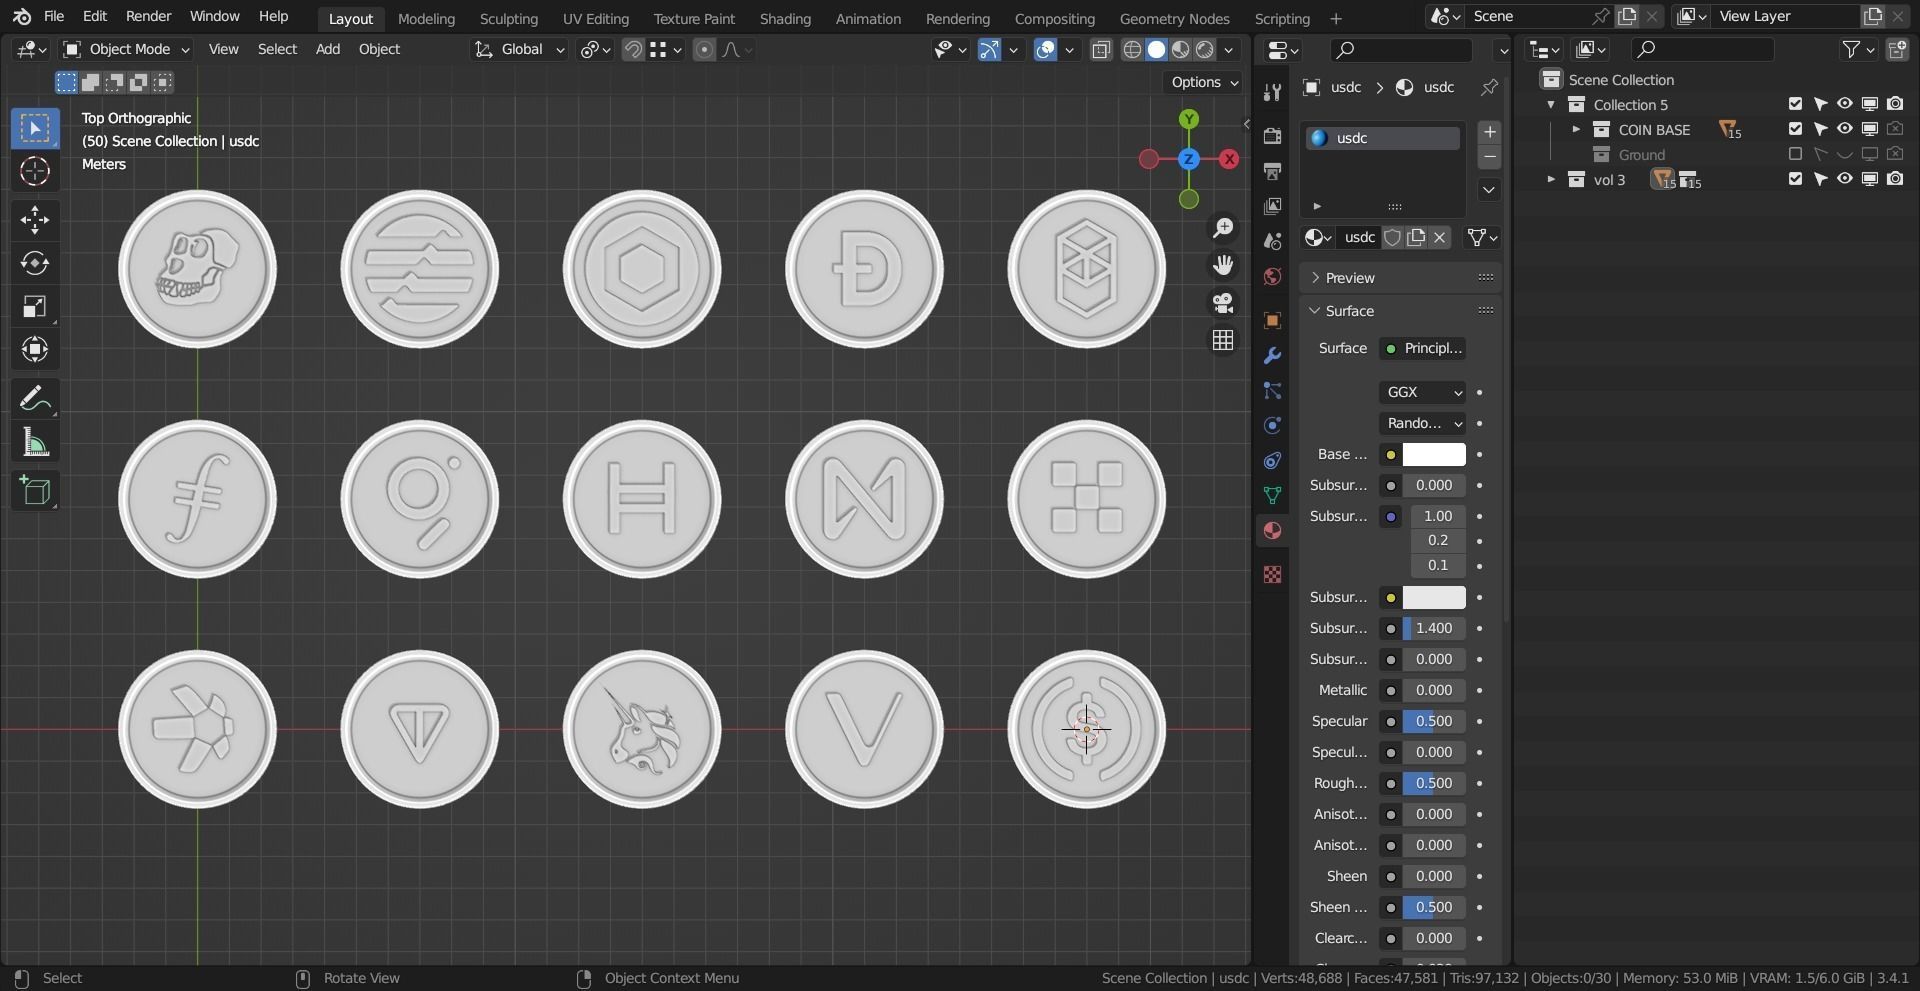Click the Specular slider value

1434,721
